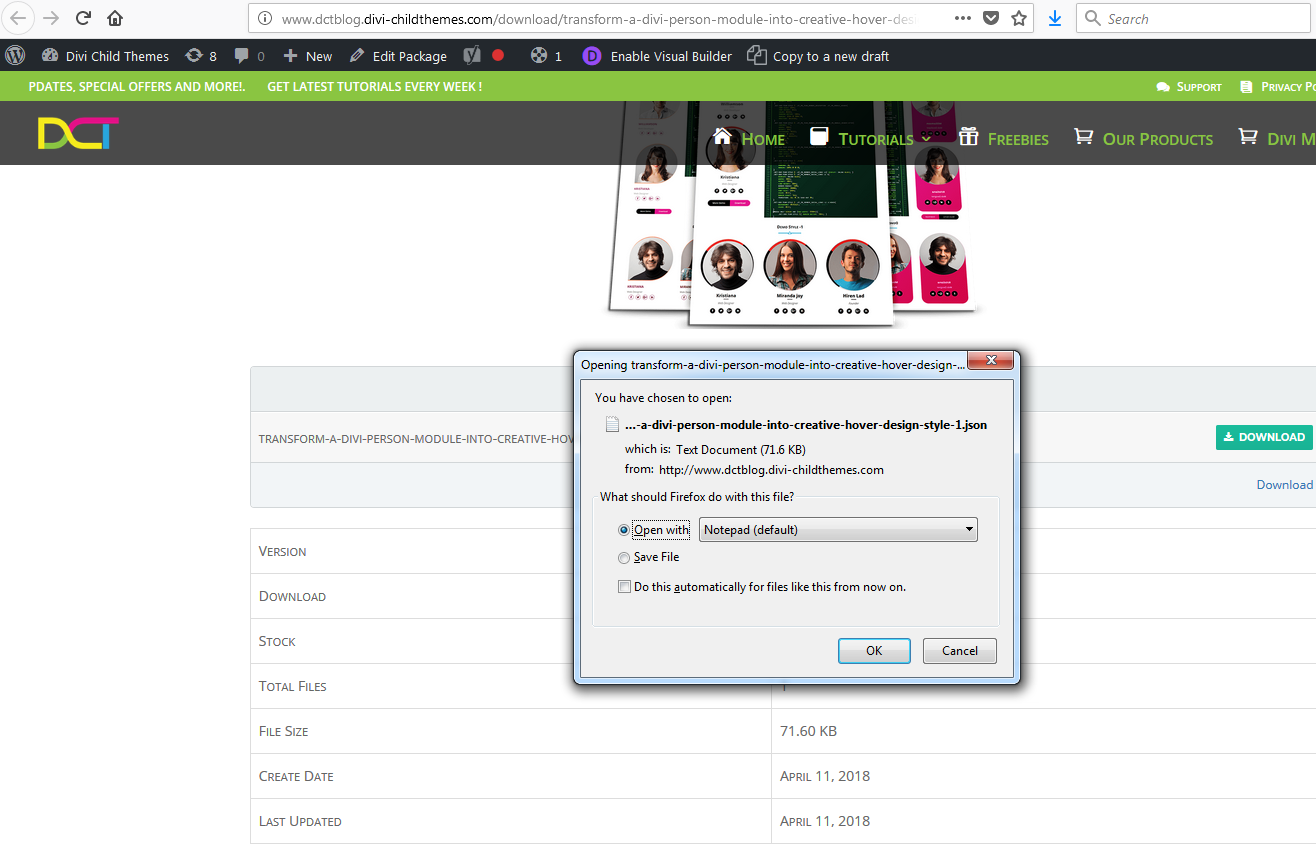Dismiss the dialog with Cancel button

(960, 651)
